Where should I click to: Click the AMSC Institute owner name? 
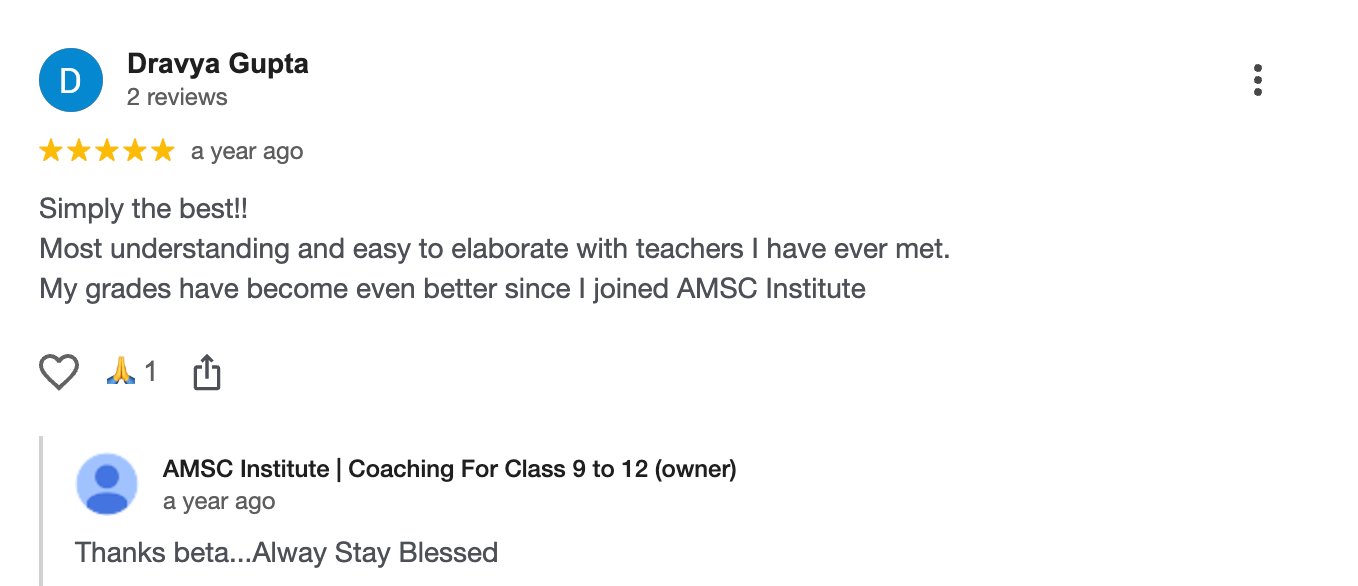point(449,469)
